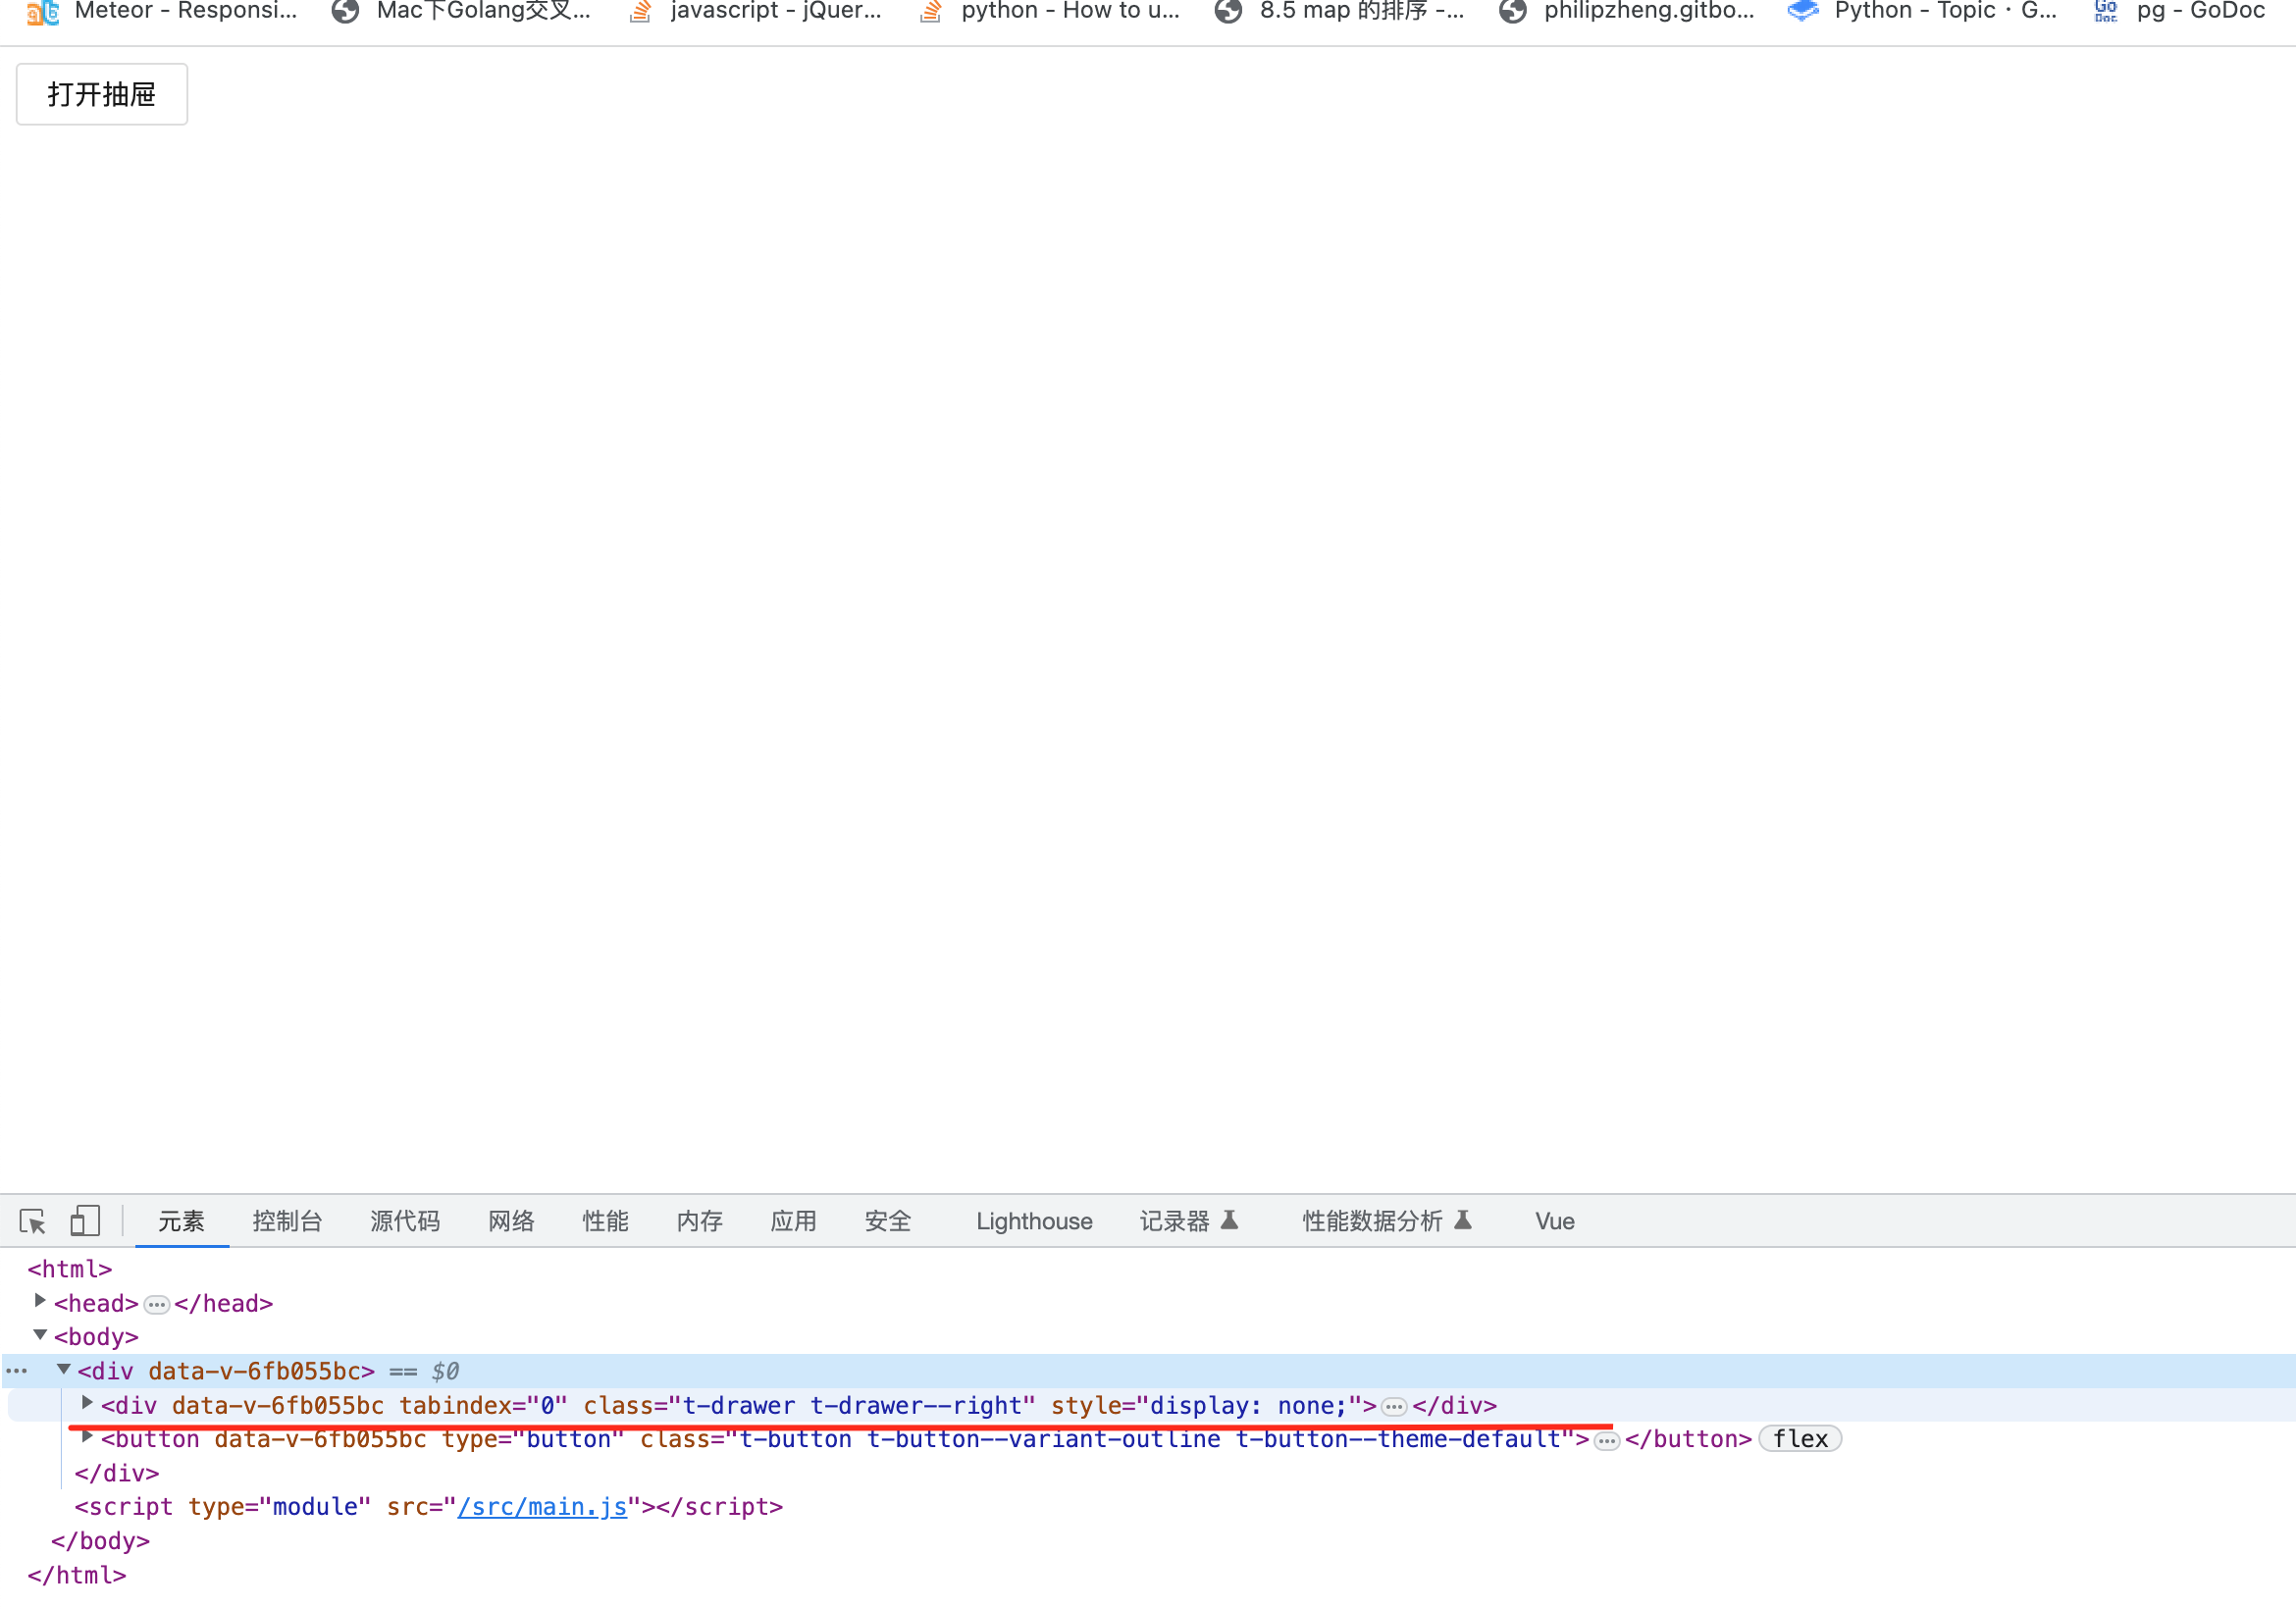Click the 8.5 map 排序 bookmark globe icon
The width and height of the screenshot is (2296, 1609).
[1228, 13]
